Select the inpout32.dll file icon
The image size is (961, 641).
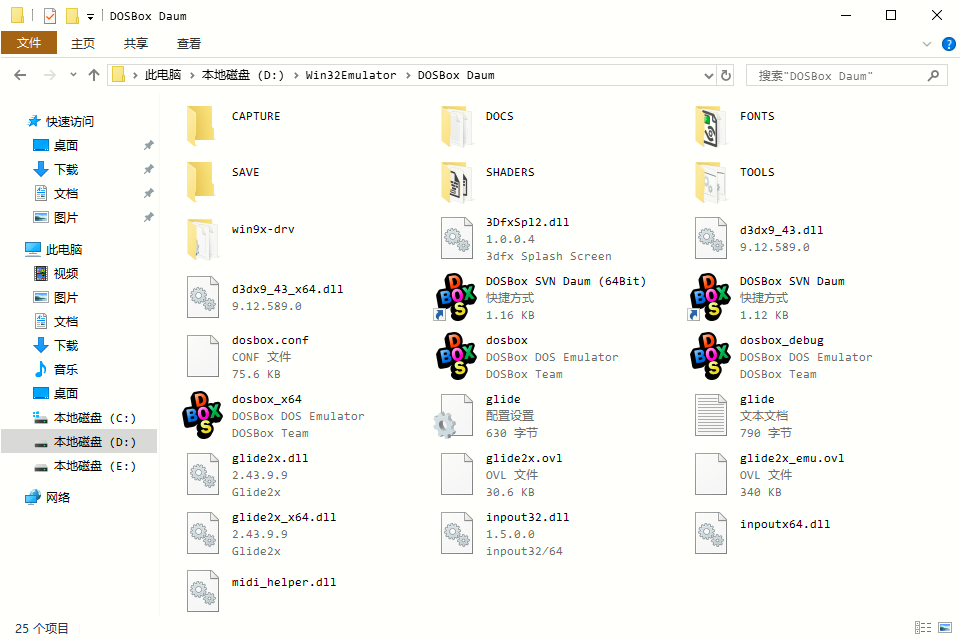pos(457,533)
